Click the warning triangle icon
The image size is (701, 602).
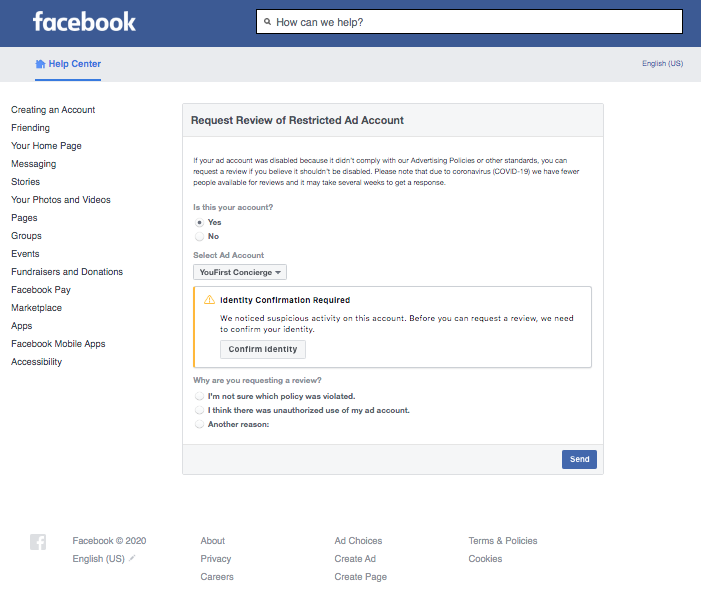pyautogui.click(x=209, y=300)
